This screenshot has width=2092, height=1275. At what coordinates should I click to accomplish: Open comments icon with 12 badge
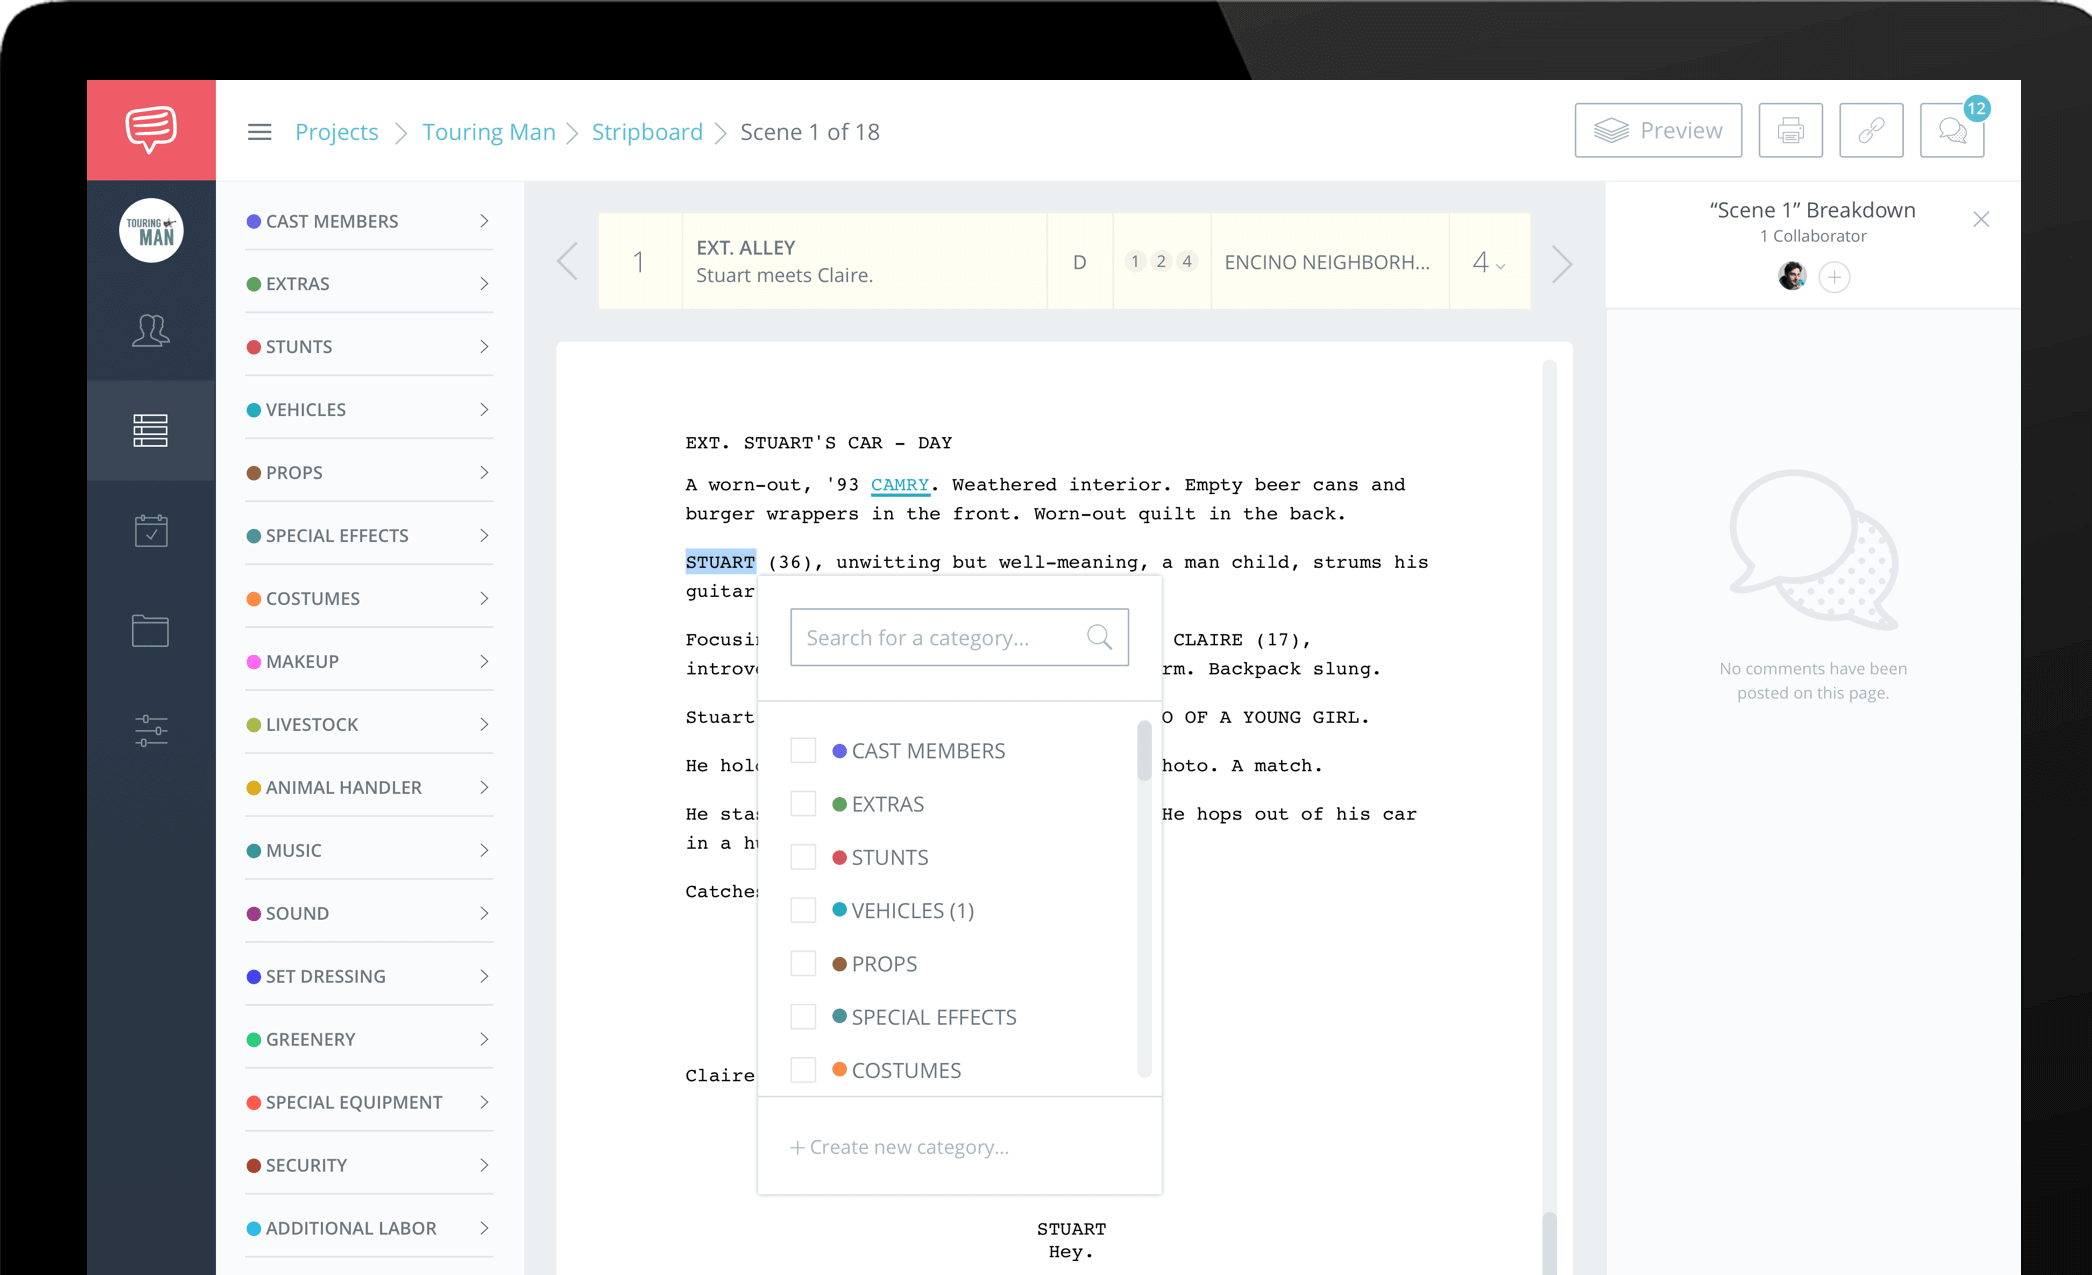tap(1952, 130)
